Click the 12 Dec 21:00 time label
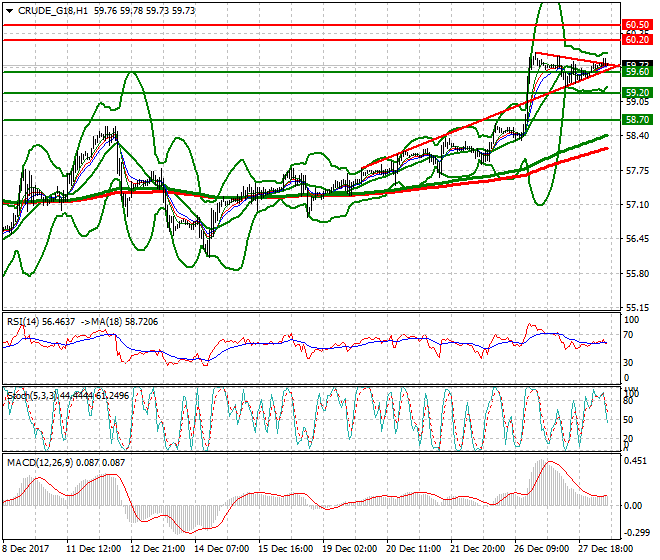Screen dimensions: 660x560 tap(158, 550)
